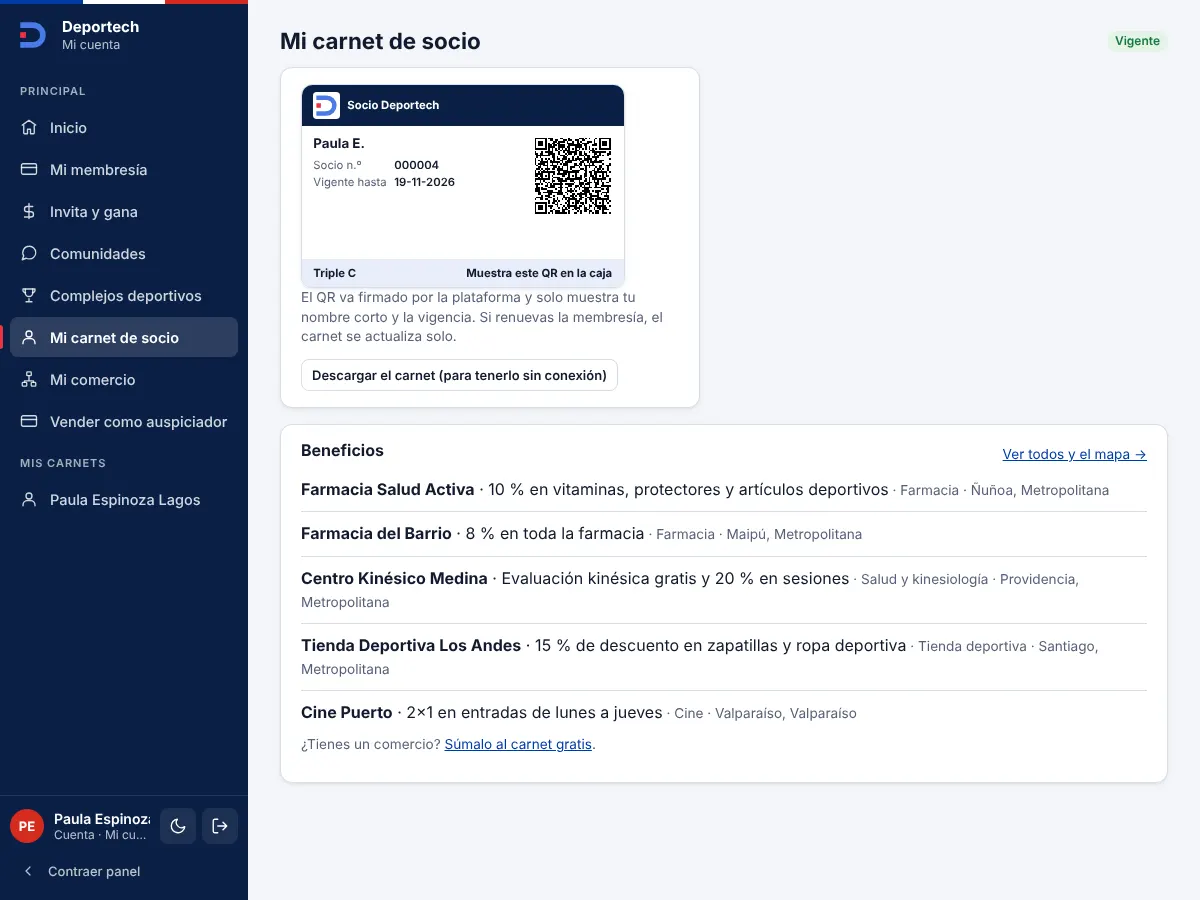Screen dimensions: 1200x900
Task: Click the Vigente status badge
Action: click(x=1137, y=41)
